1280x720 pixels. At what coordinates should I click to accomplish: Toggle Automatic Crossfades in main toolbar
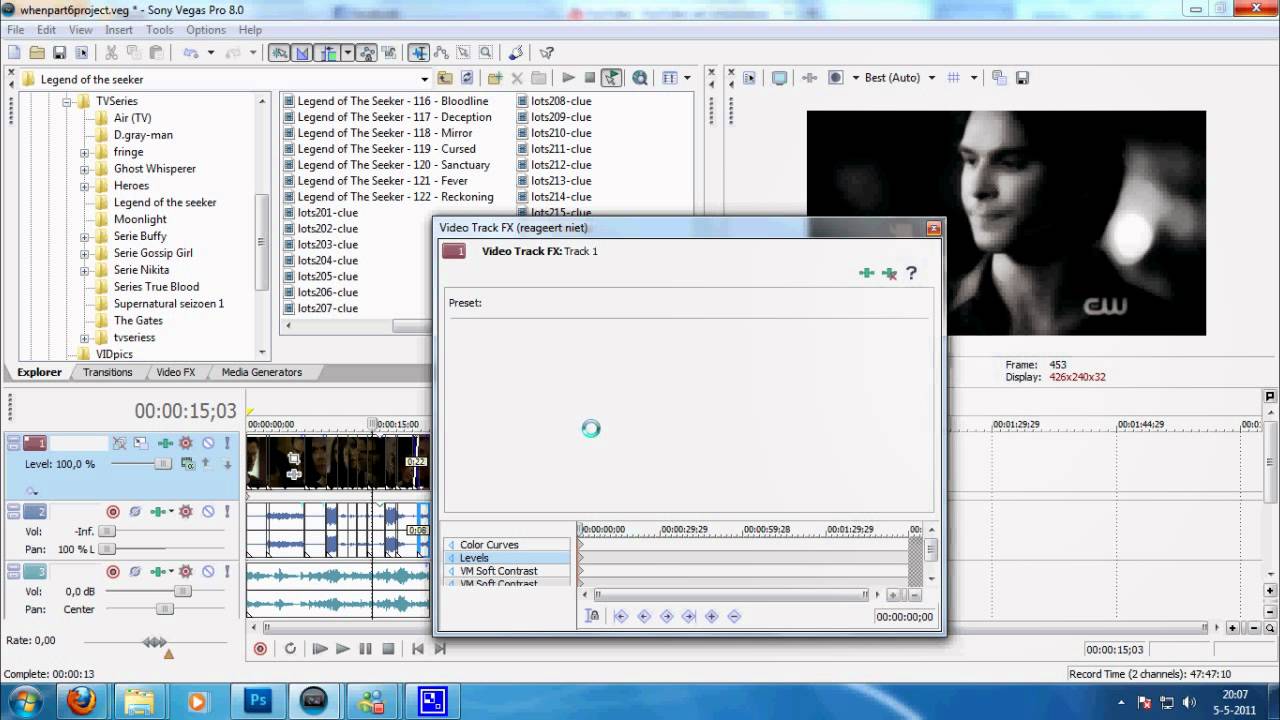301,53
